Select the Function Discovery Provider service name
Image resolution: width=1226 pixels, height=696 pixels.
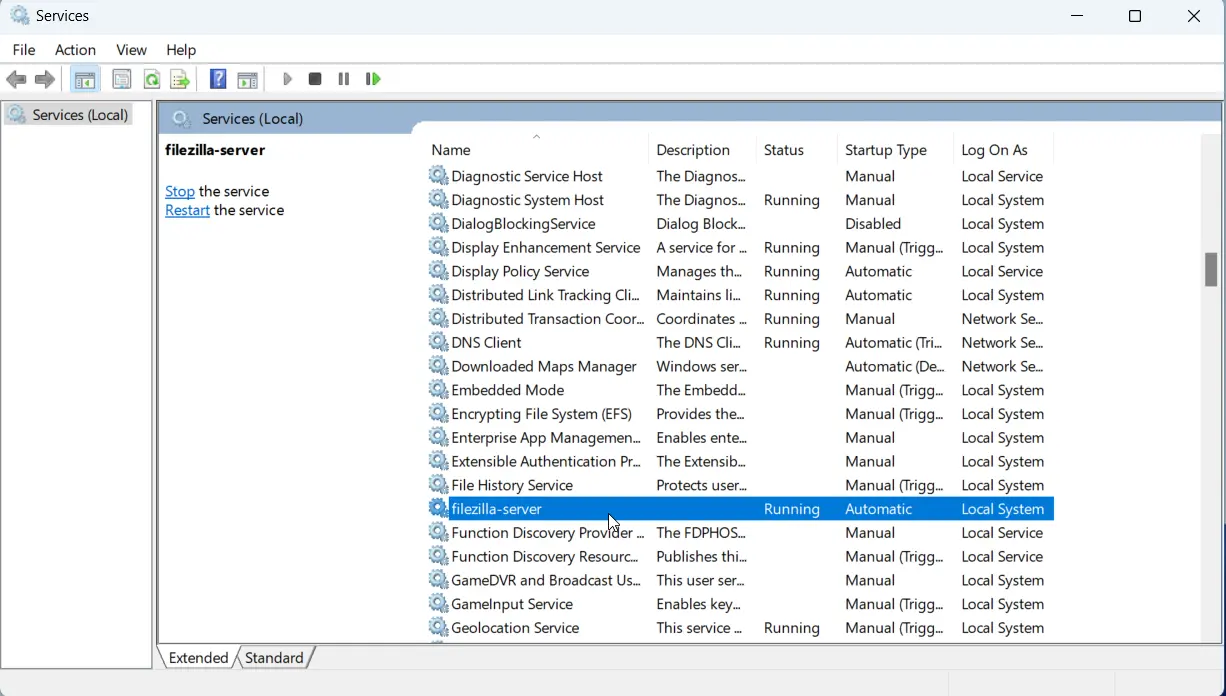coord(547,533)
